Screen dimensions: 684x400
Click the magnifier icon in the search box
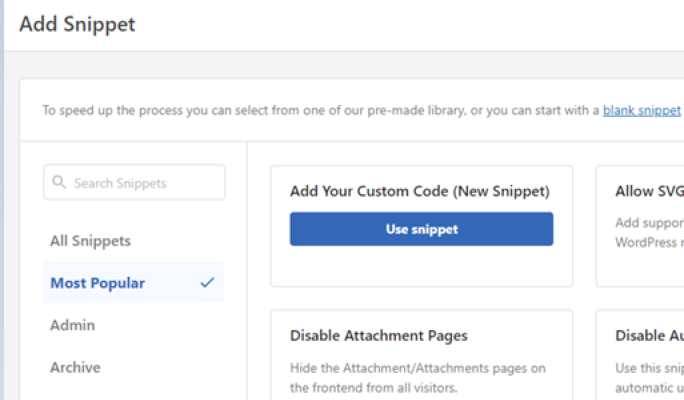[60, 183]
